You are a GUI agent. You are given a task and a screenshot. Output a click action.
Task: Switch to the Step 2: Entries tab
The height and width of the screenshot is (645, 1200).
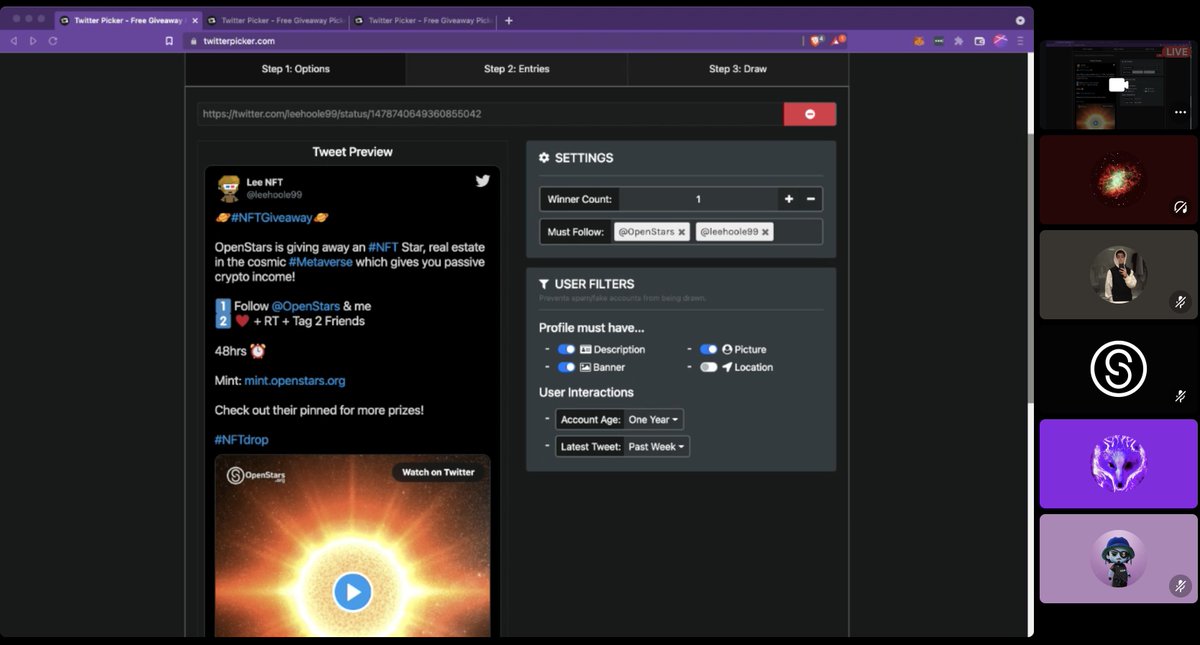pos(517,69)
